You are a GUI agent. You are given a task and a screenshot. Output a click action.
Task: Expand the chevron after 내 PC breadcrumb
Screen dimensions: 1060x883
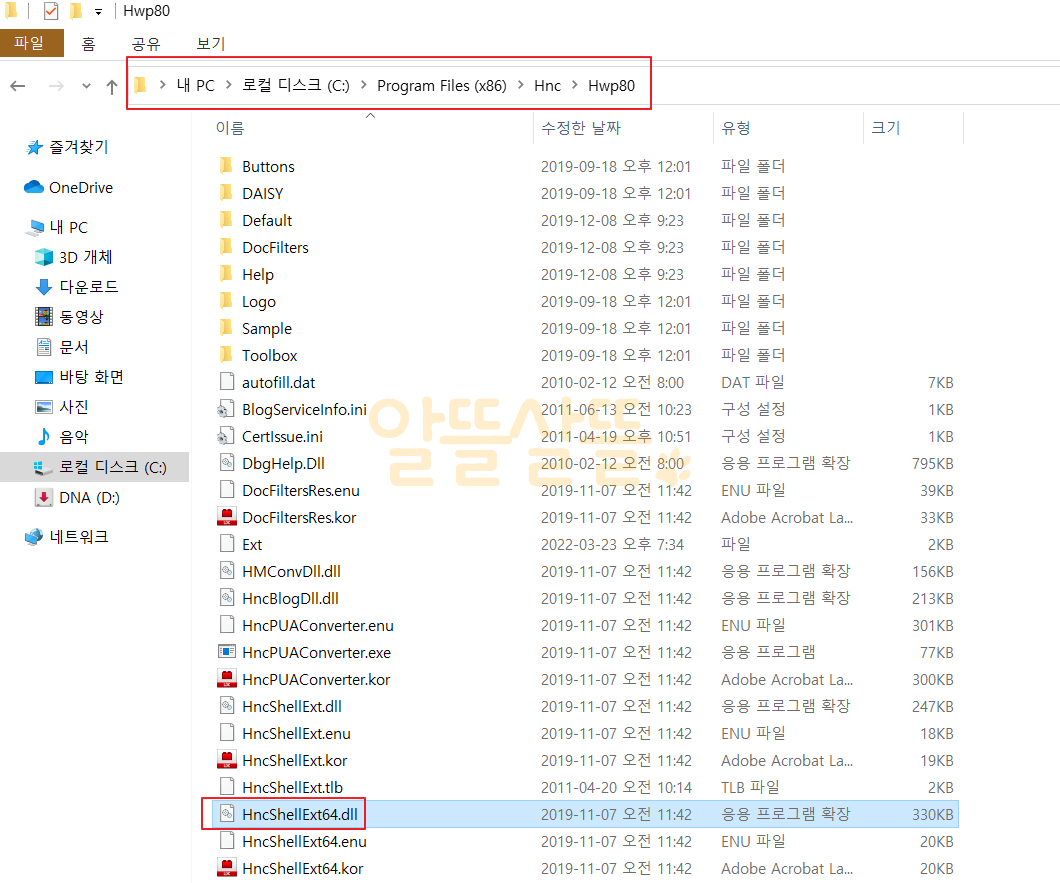pyautogui.click(x=228, y=85)
